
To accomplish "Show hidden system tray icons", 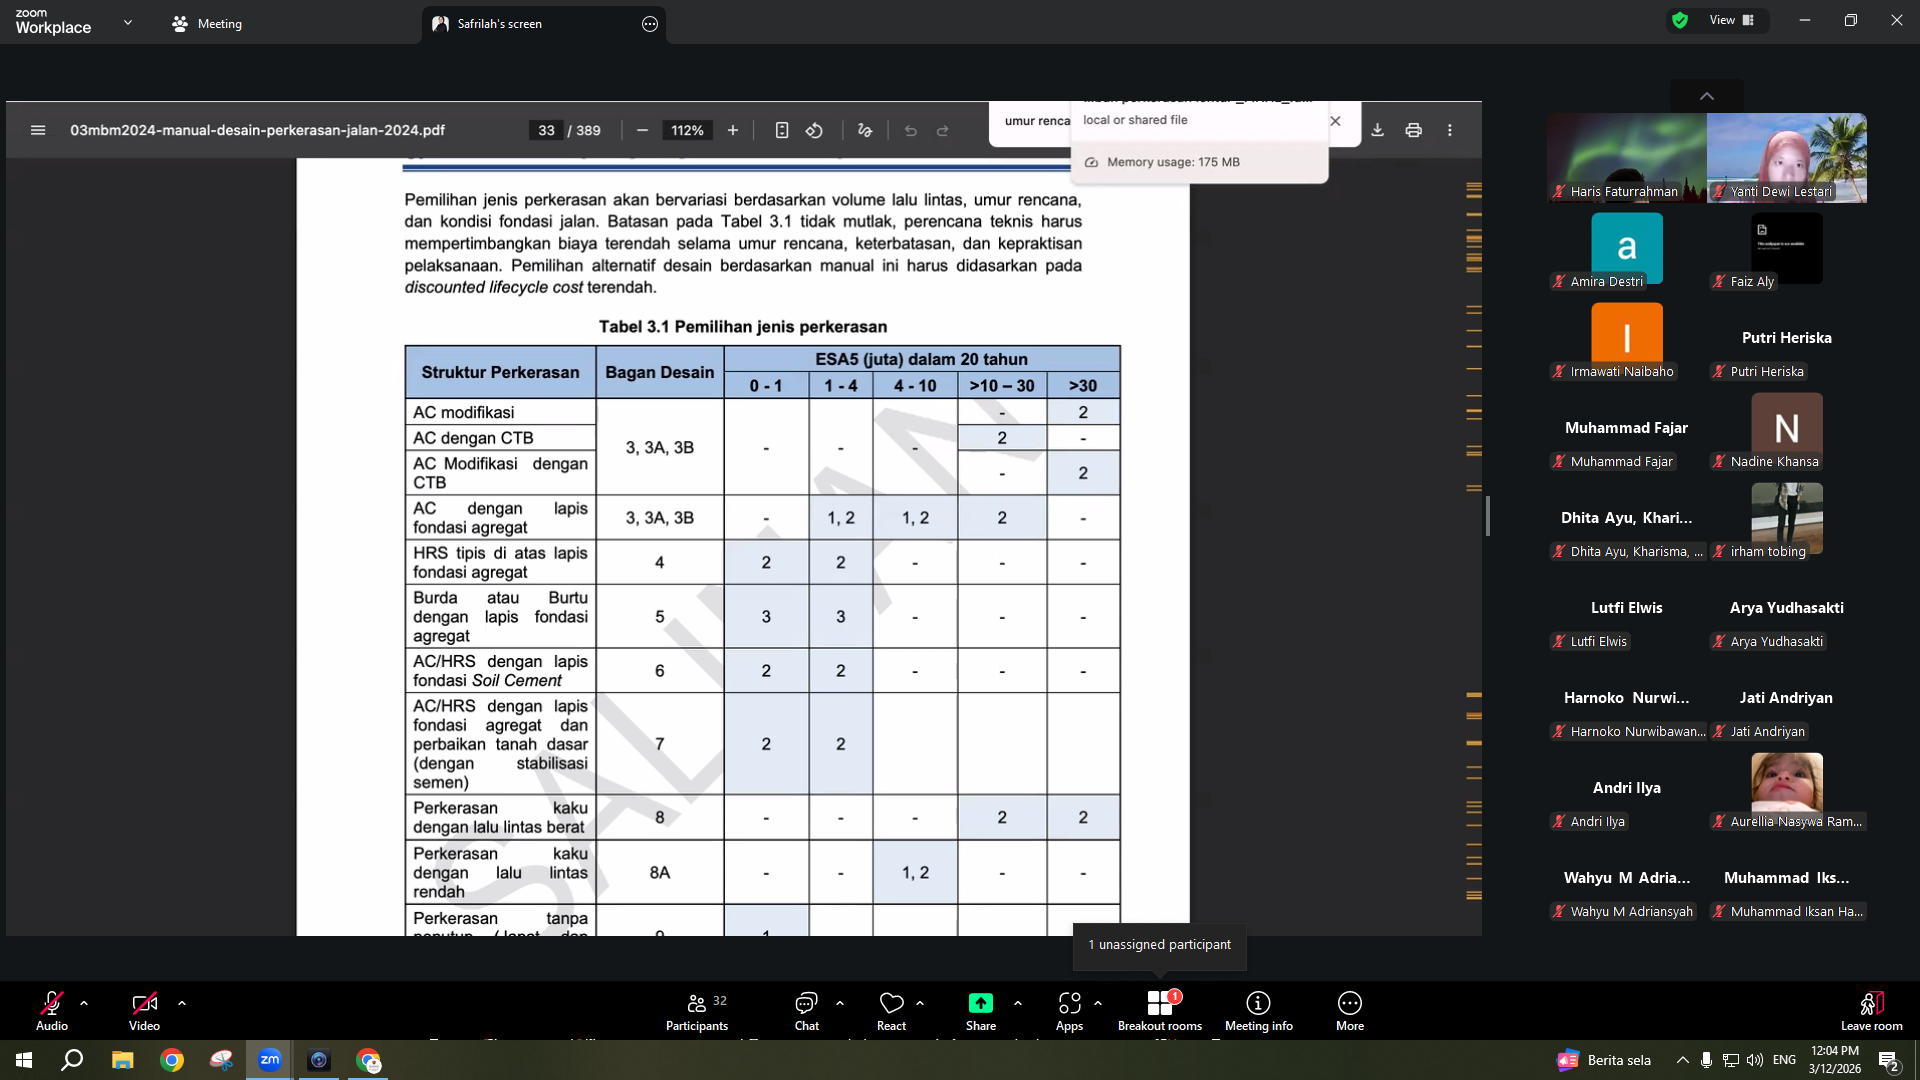I will point(1682,1060).
